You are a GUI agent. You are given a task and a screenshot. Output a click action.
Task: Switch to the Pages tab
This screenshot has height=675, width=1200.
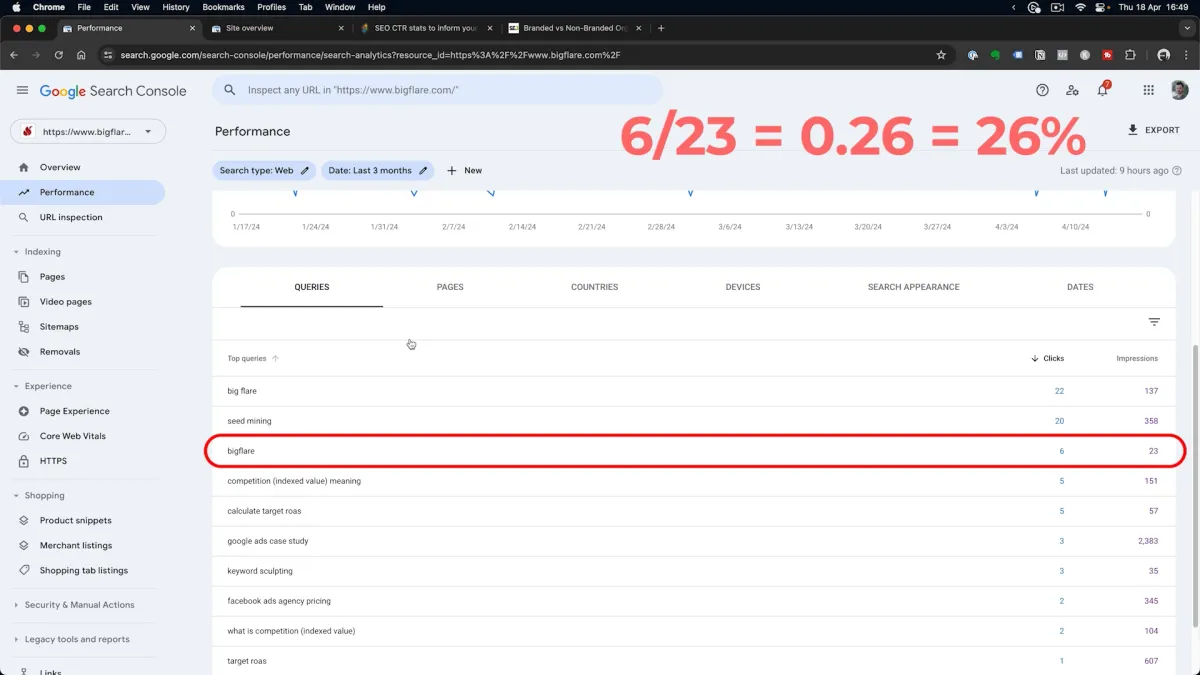(450, 287)
